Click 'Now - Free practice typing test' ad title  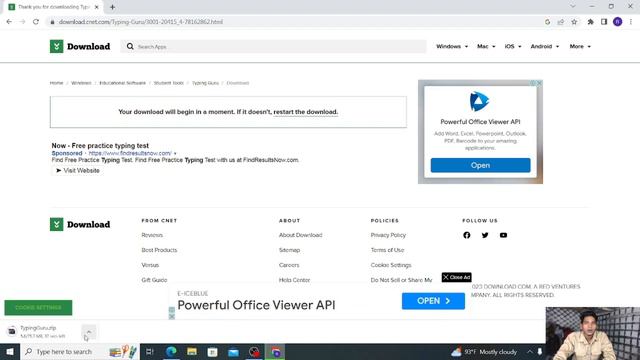tap(100, 146)
